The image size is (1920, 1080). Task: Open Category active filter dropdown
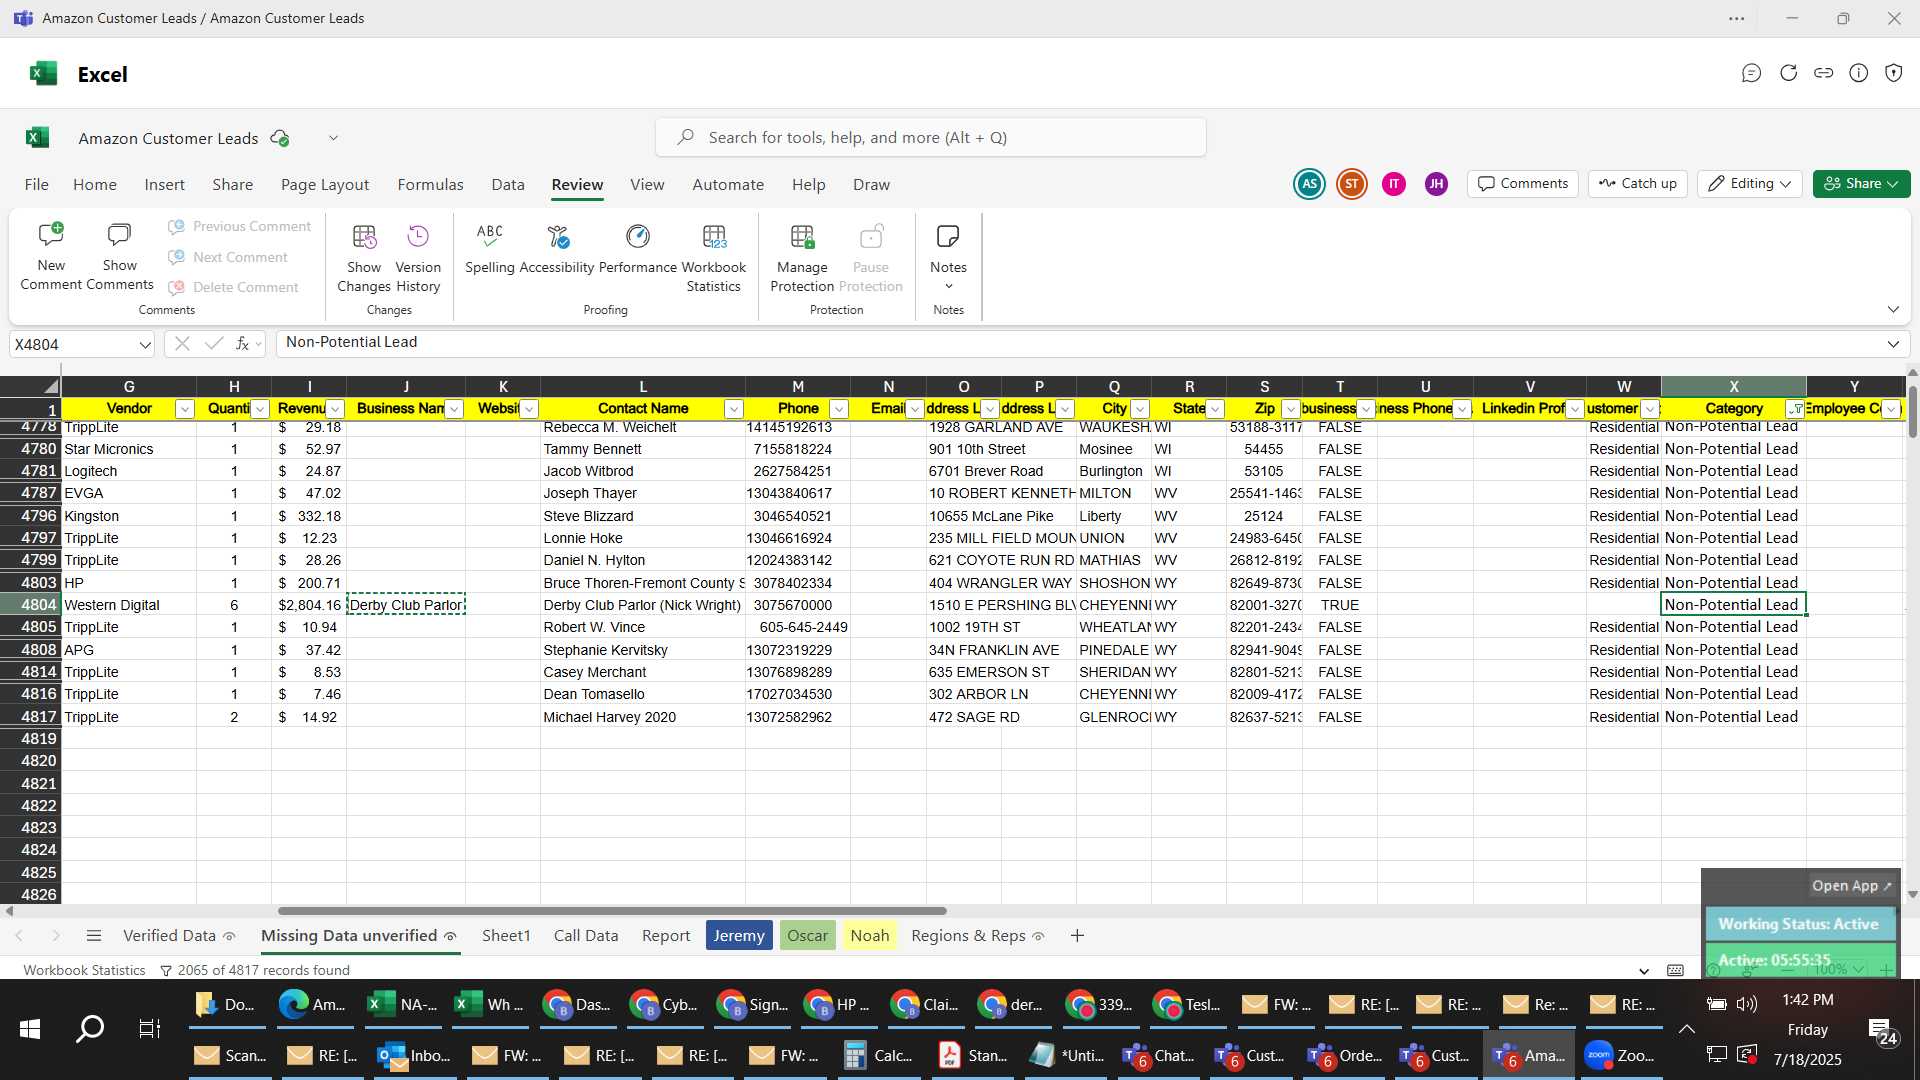tap(1795, 409)
